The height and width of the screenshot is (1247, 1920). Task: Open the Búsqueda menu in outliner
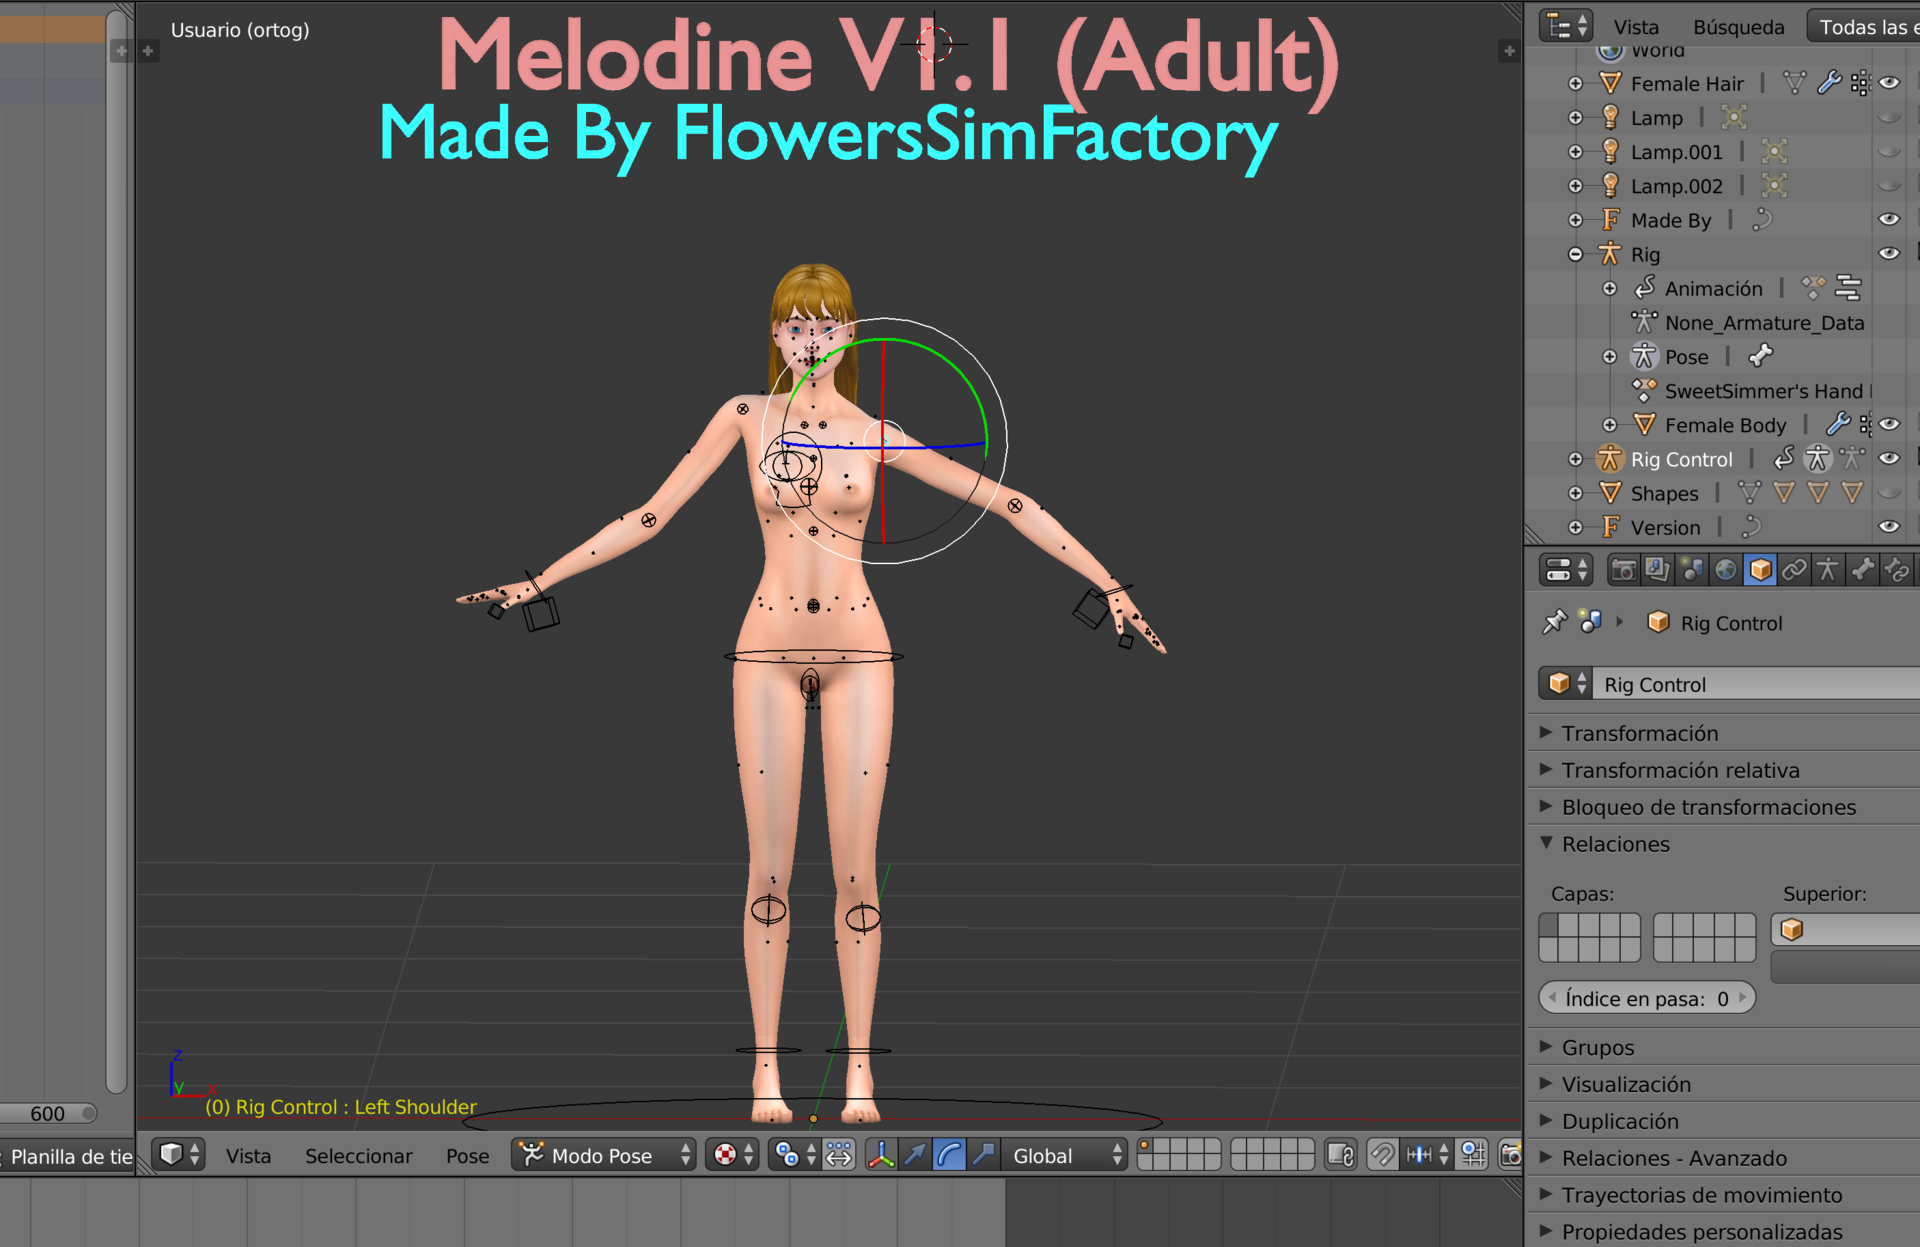(x=1738, y=27)
